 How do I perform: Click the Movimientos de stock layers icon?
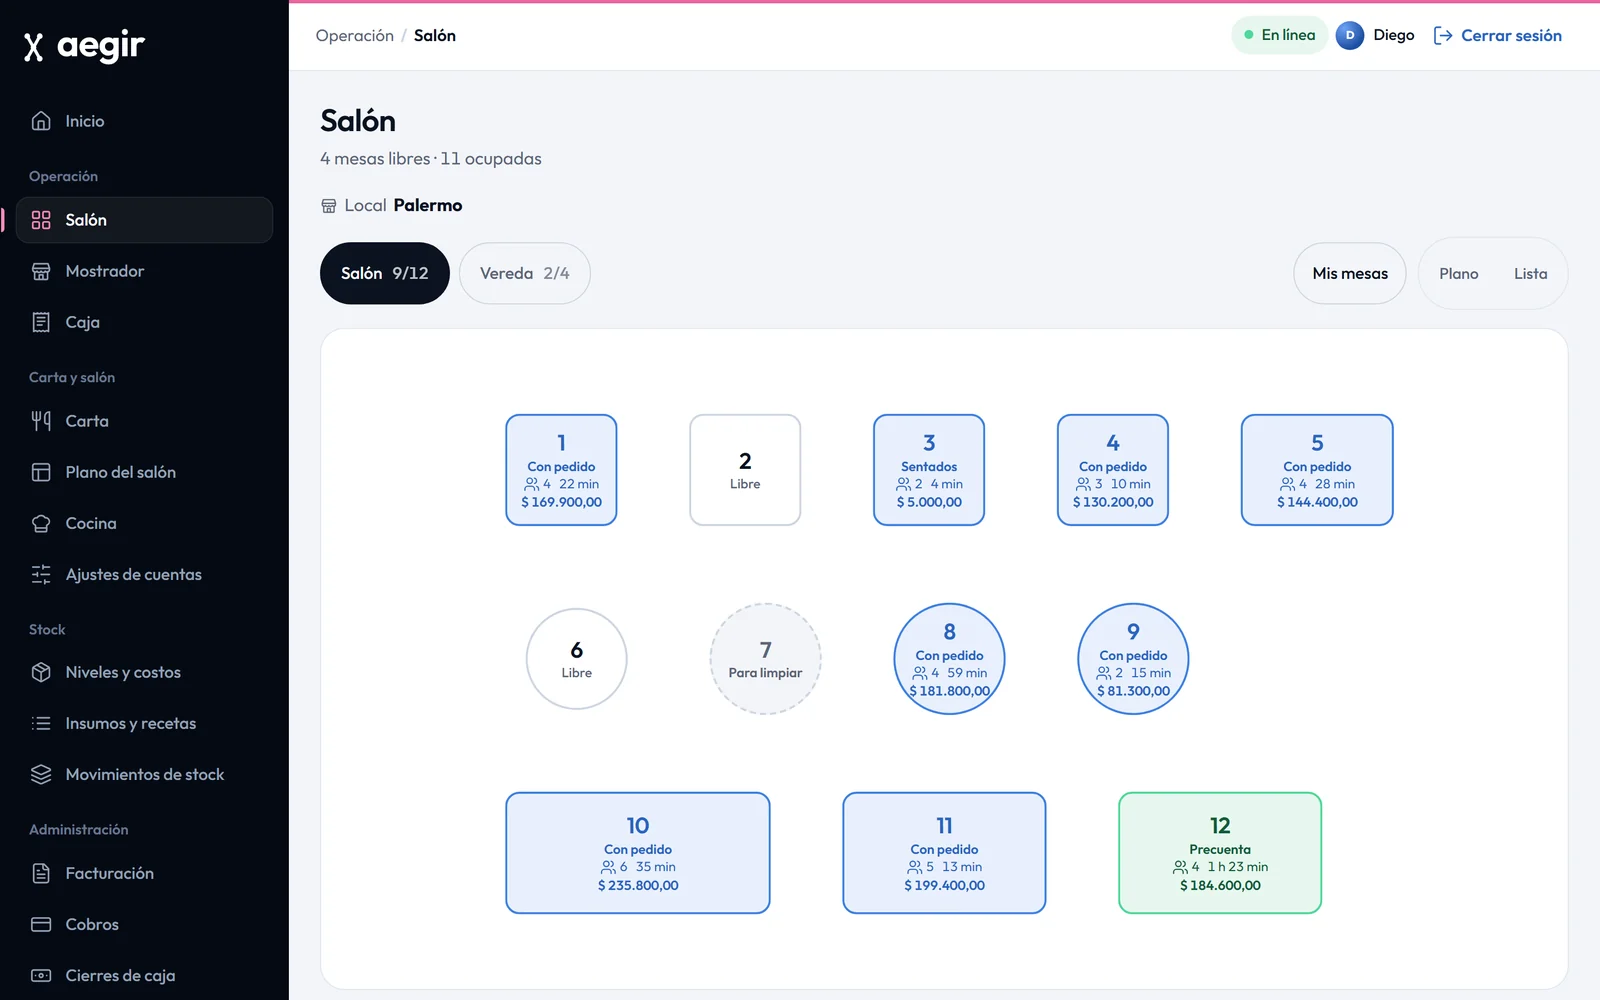(41, 774)
